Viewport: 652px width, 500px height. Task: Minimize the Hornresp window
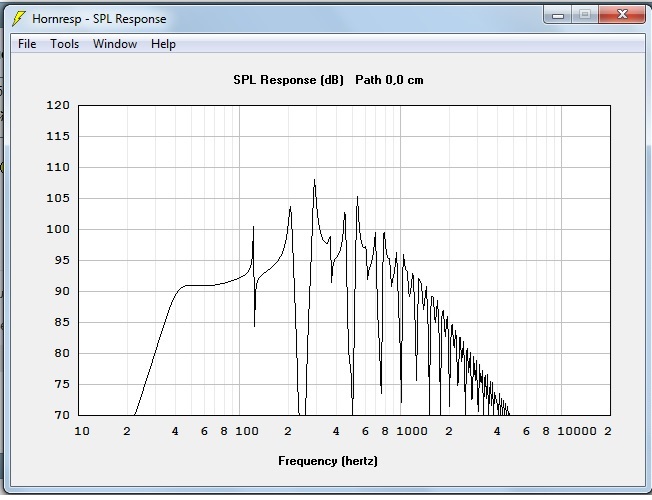pyautogui.click(x=558, y=15)
